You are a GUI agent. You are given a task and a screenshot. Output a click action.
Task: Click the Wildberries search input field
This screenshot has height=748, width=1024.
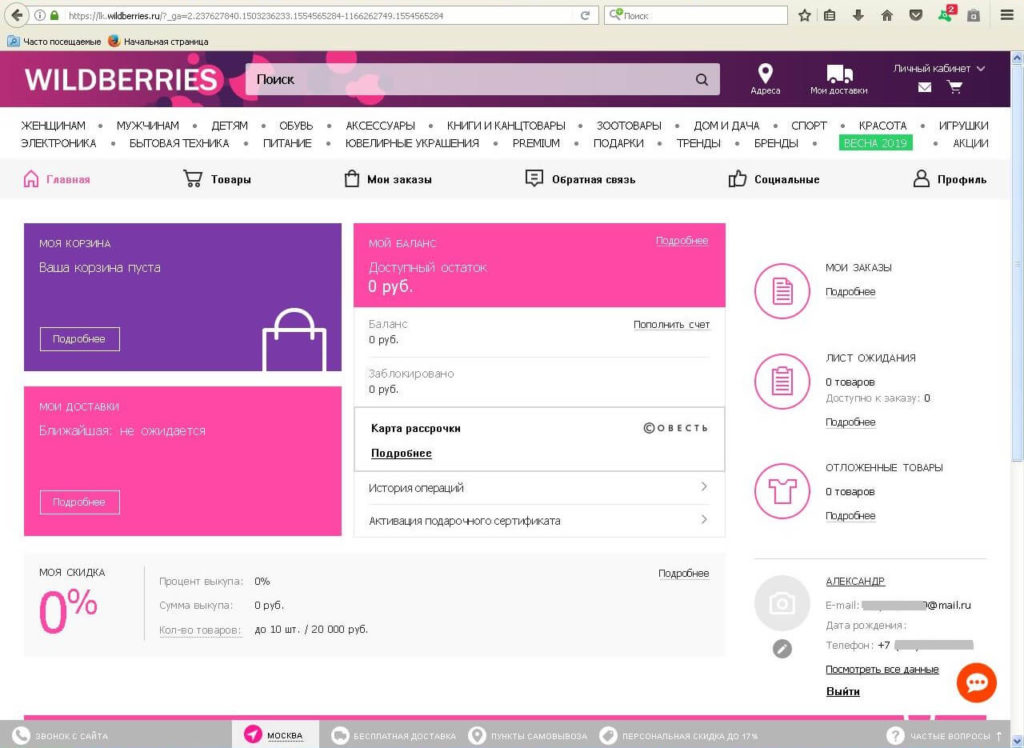tap(468, 80)
